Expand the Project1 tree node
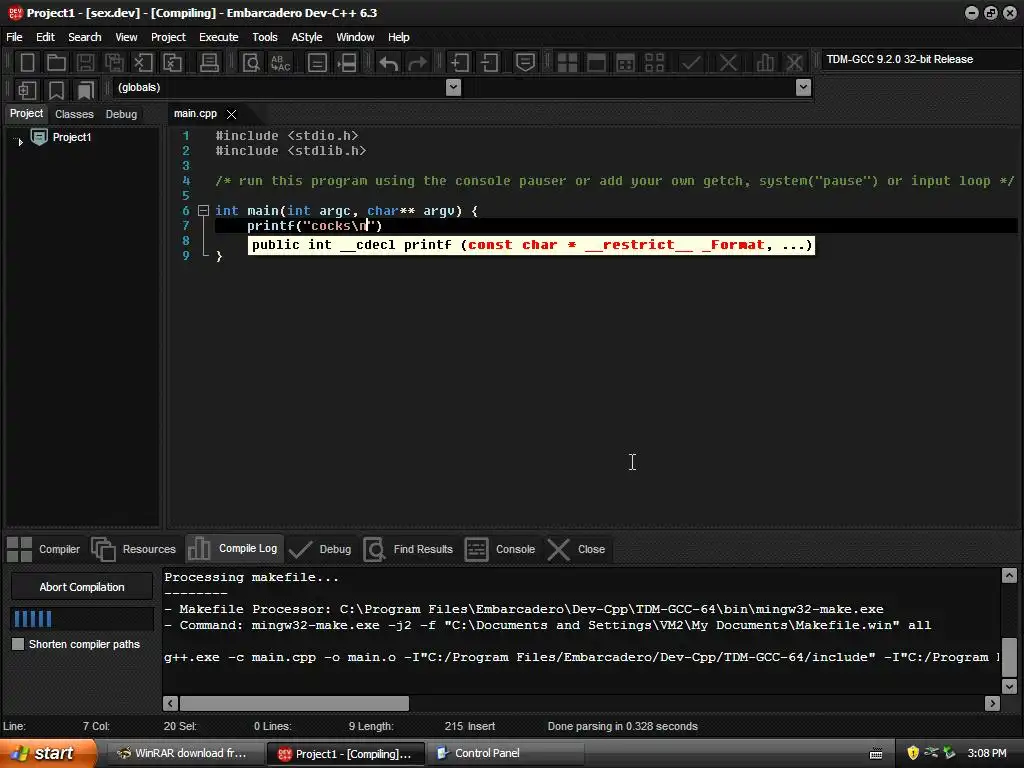The height and width of the screenshot is (768, 1024). (20, 141)
